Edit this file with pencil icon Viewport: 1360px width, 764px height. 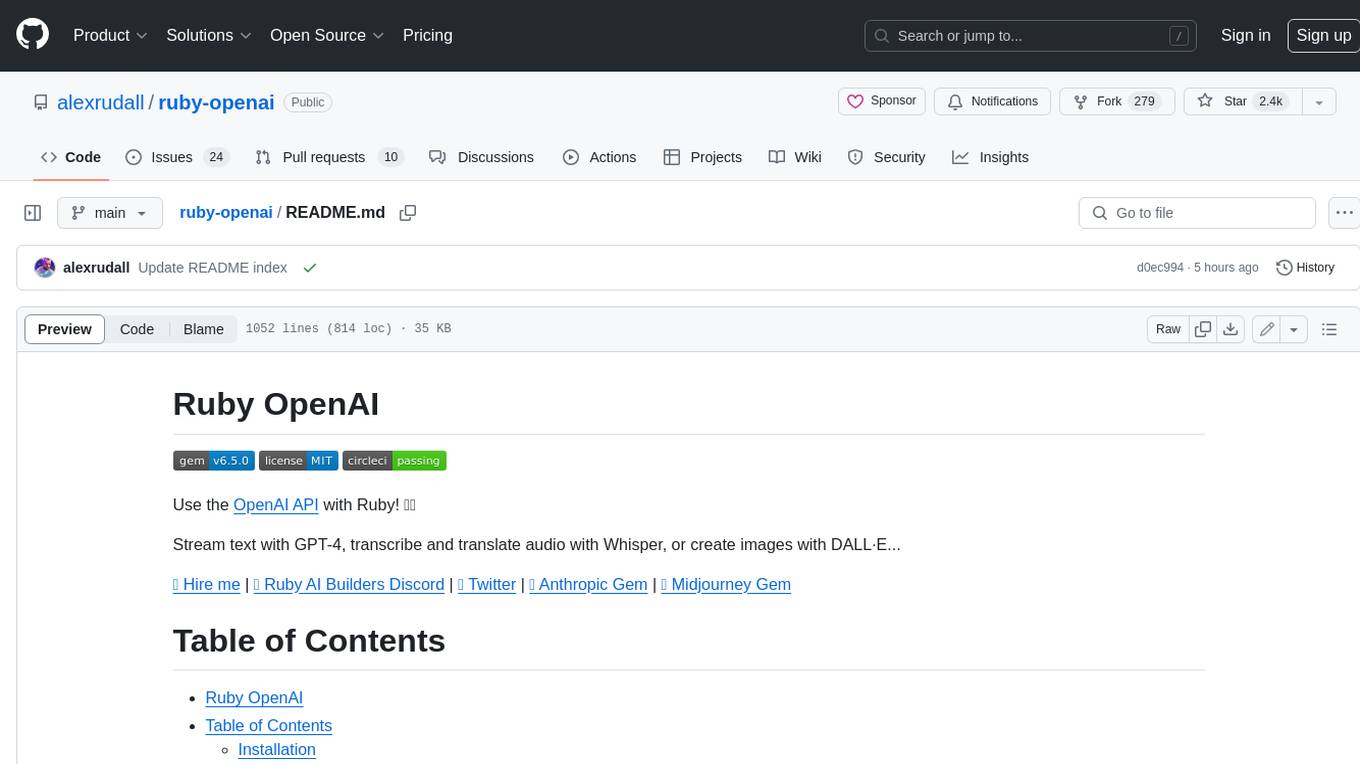tap(1267, 329)
